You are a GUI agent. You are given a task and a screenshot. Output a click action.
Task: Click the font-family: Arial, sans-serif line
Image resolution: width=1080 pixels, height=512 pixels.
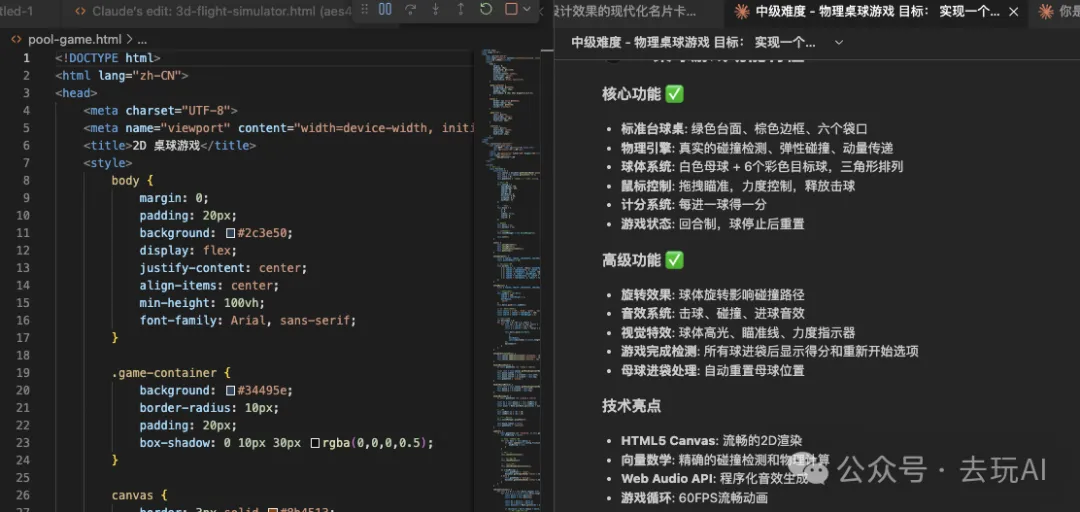[x=248, y=320]
